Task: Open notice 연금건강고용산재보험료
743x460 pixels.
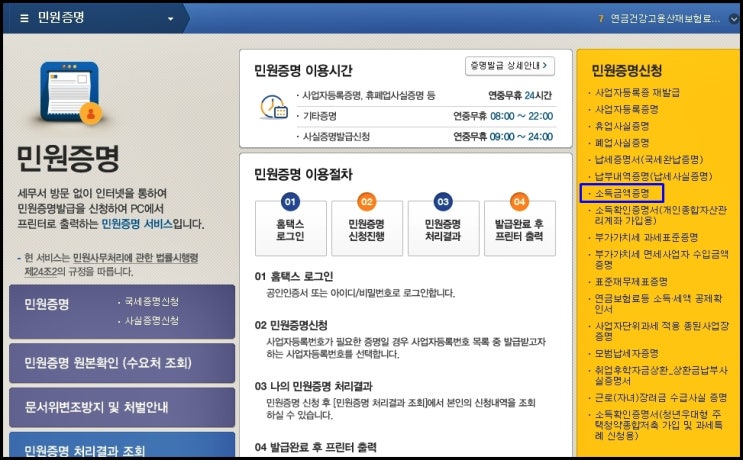Action: coord(665,19)
